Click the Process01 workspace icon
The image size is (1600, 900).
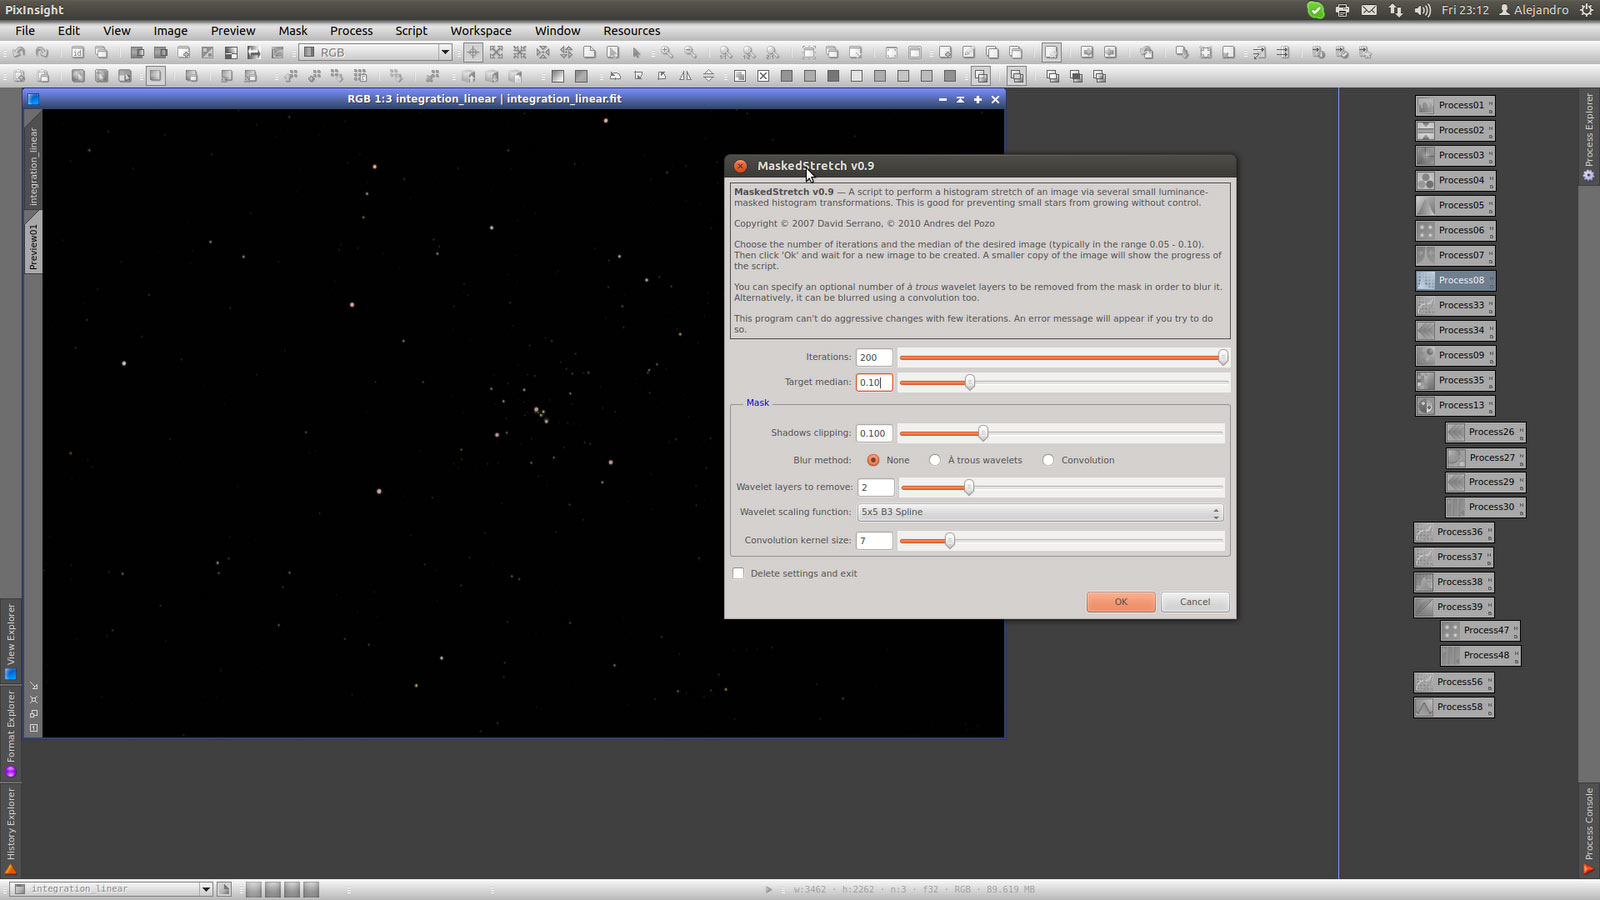1455,105
